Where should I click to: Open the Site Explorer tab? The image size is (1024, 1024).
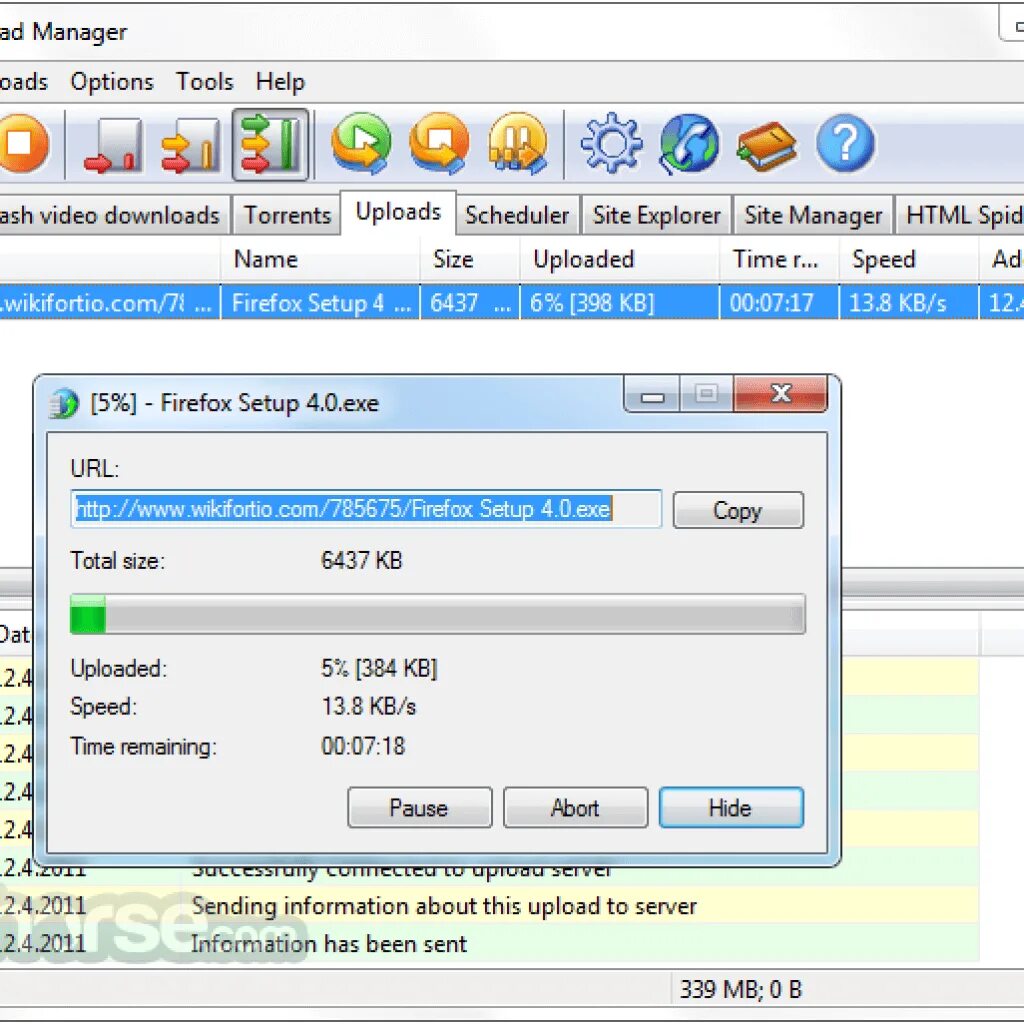pyautogui.click(x=656, y=215)
